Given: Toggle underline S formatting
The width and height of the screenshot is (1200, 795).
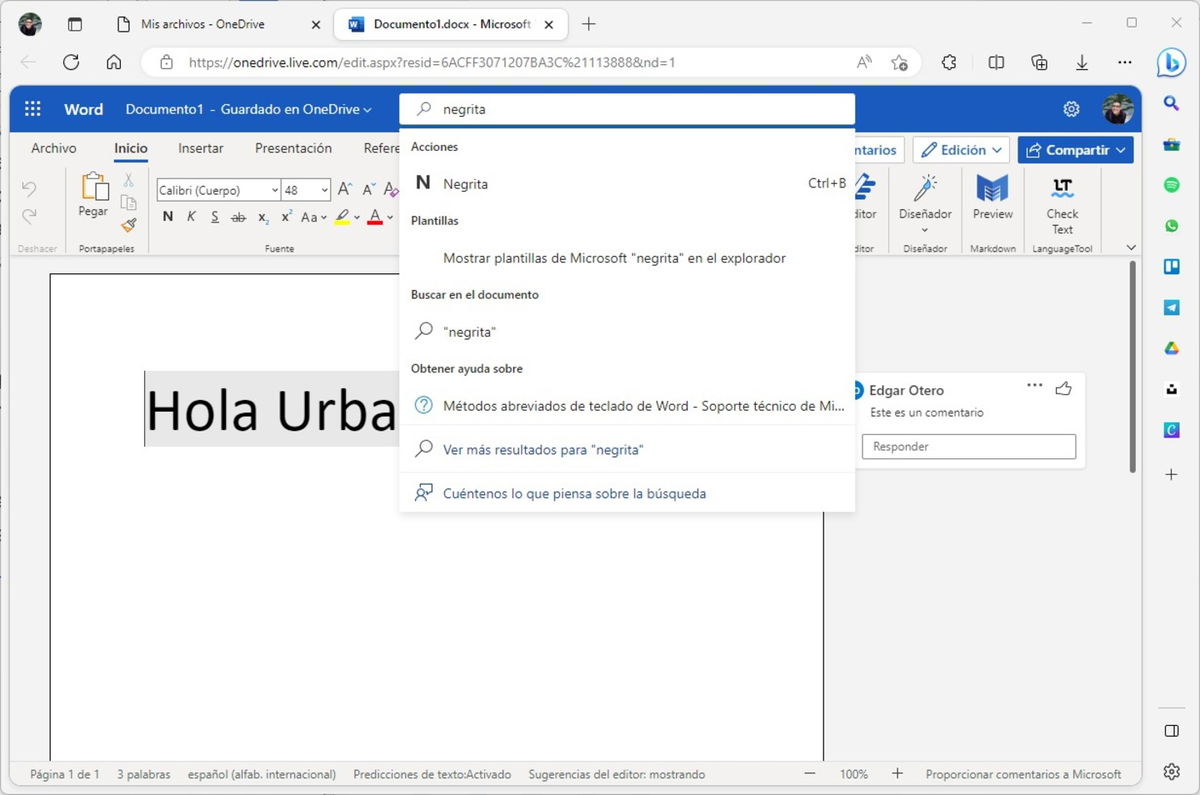Looking at the screenshot, I should (x=215, y=217).
